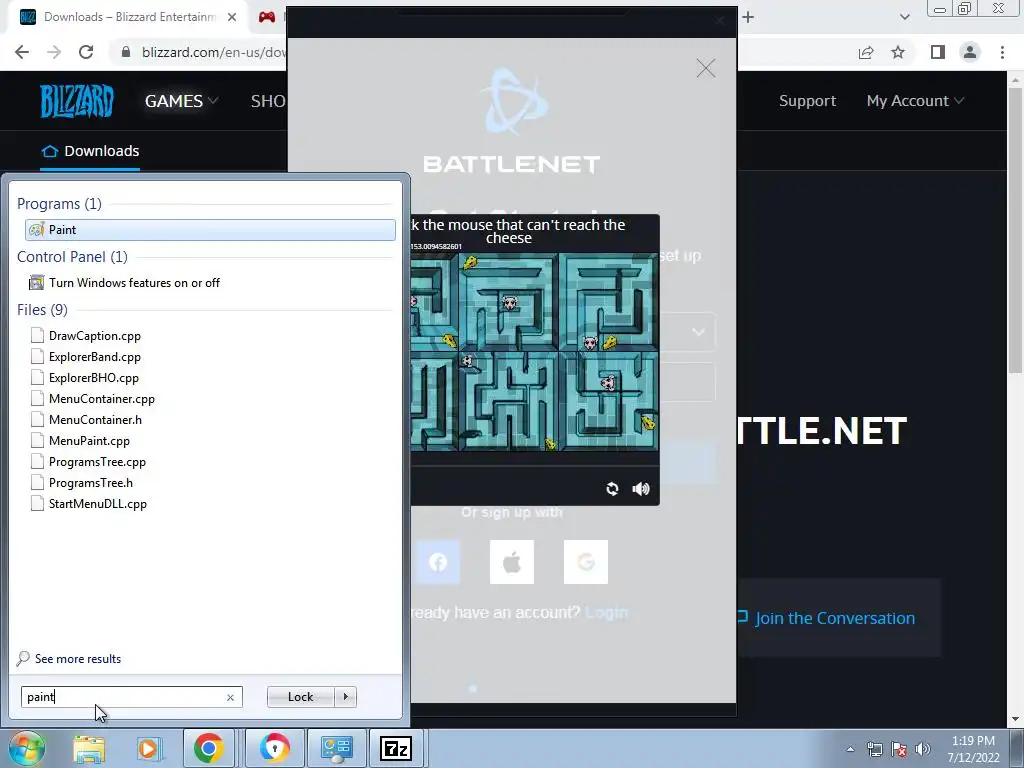Switch to the Downloads – Blizzard browser tab
This screenshot has width=1024, height=768.
(129, 17)
